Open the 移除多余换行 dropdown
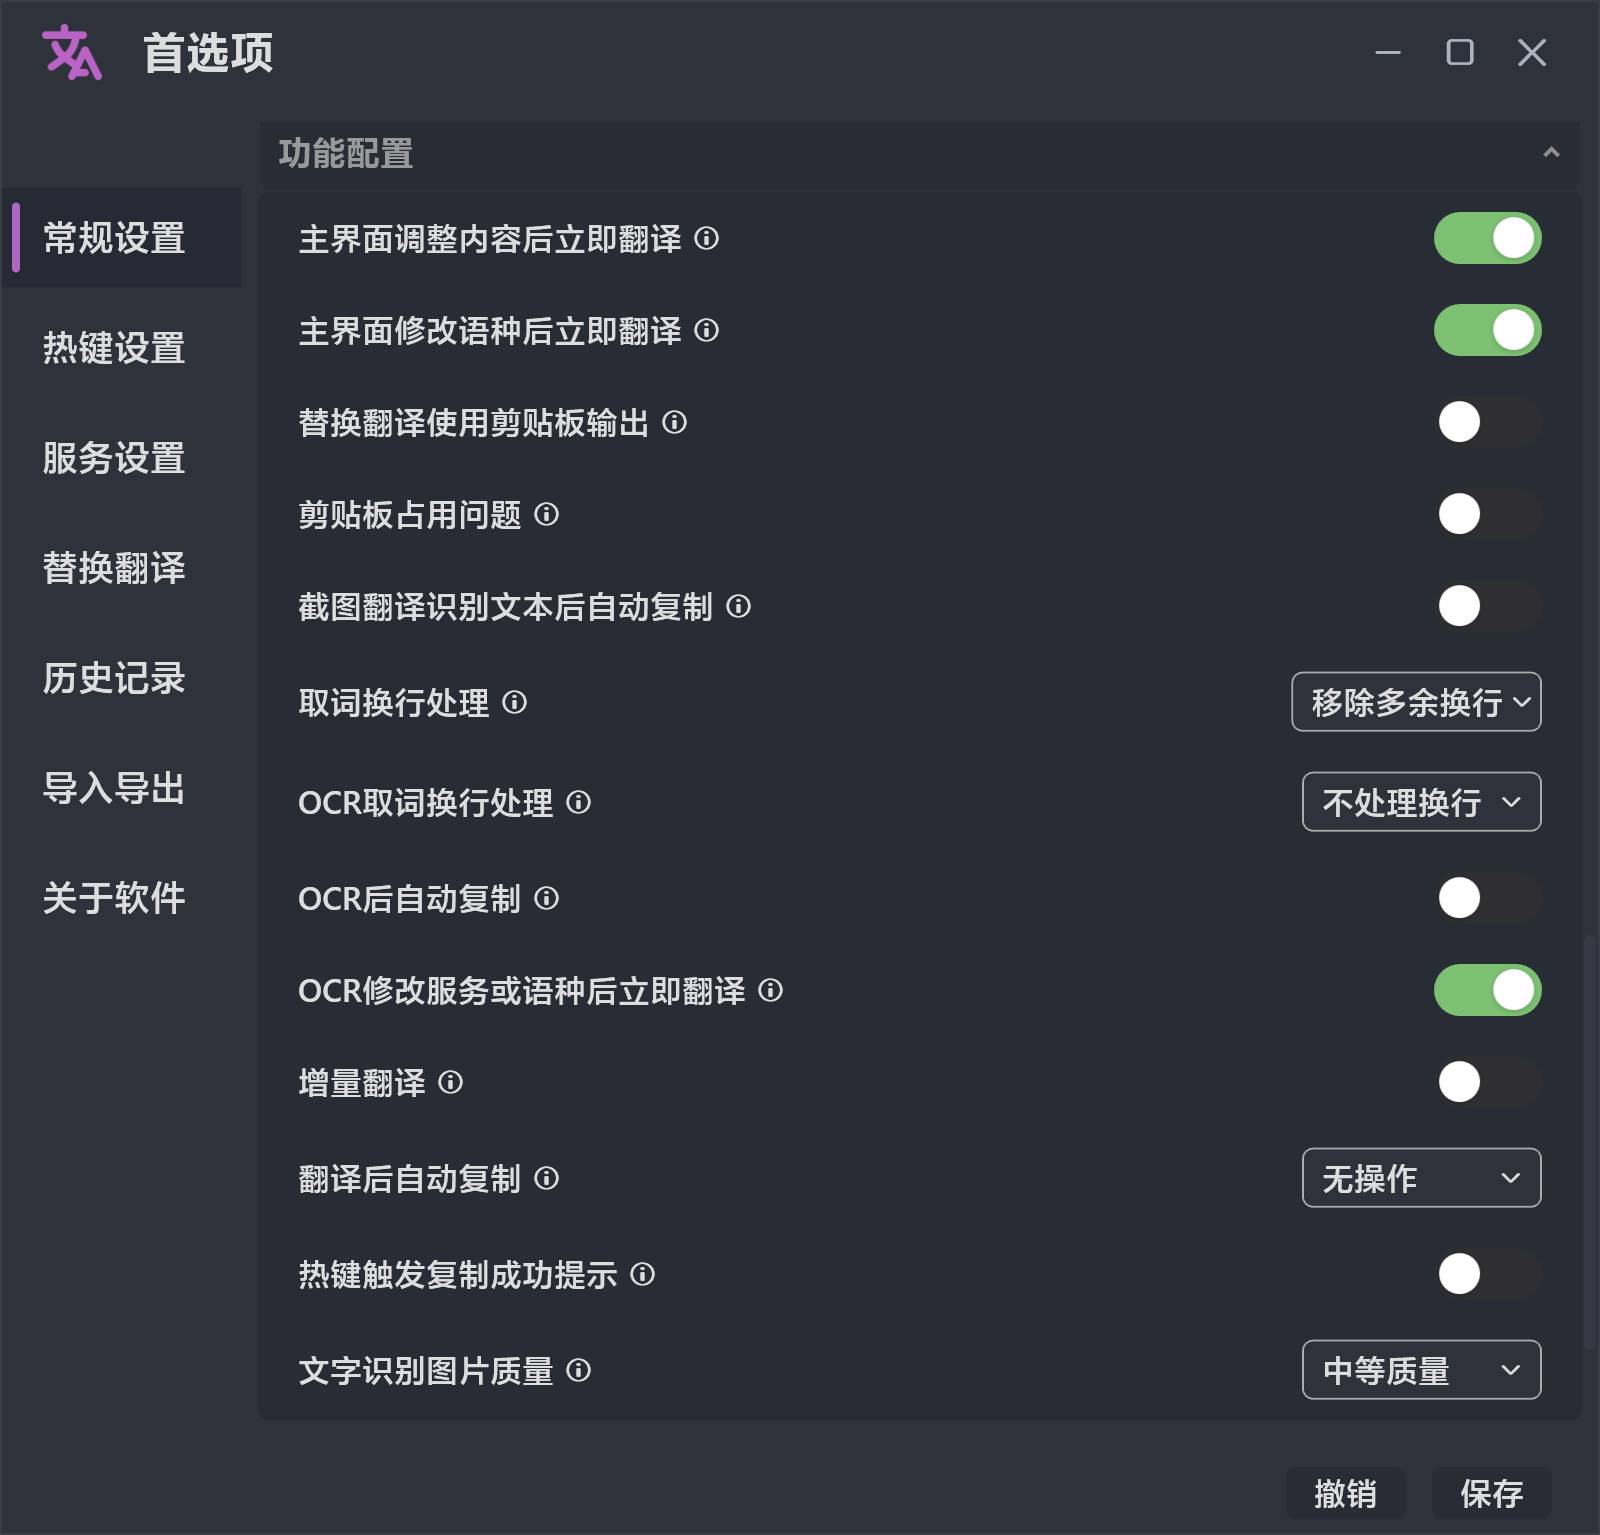 tap(1416, 702)
